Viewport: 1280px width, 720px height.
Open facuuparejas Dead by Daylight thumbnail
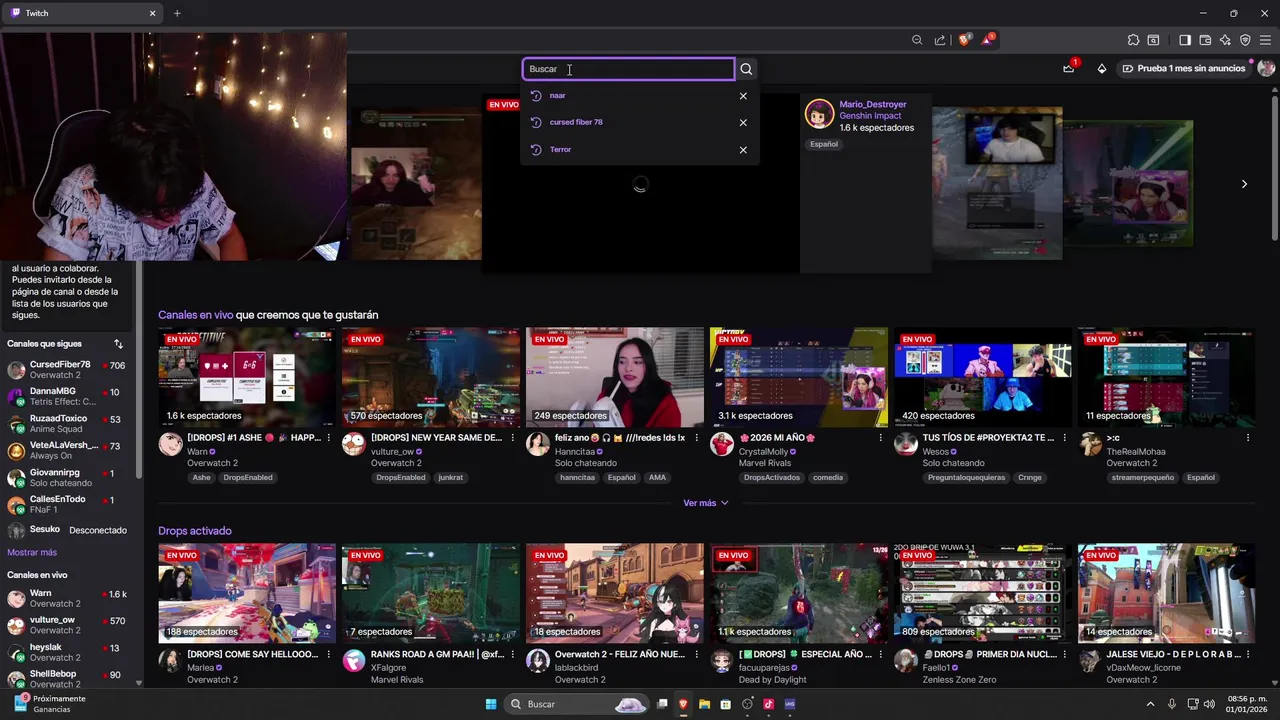click(799, 593)
